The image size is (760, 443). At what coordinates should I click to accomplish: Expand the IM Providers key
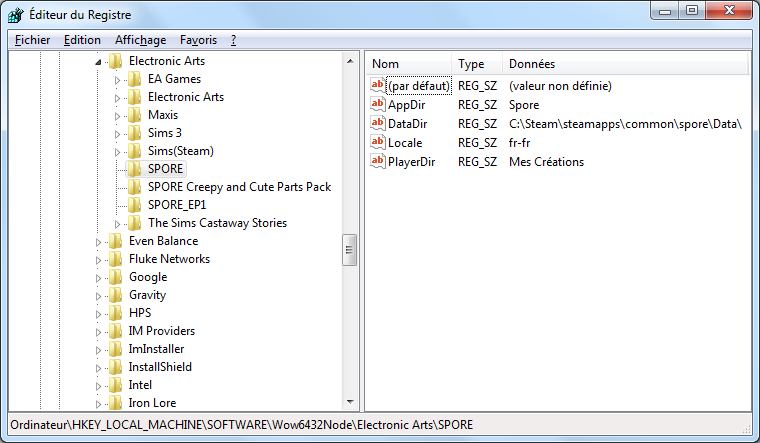tap(98, 332)
